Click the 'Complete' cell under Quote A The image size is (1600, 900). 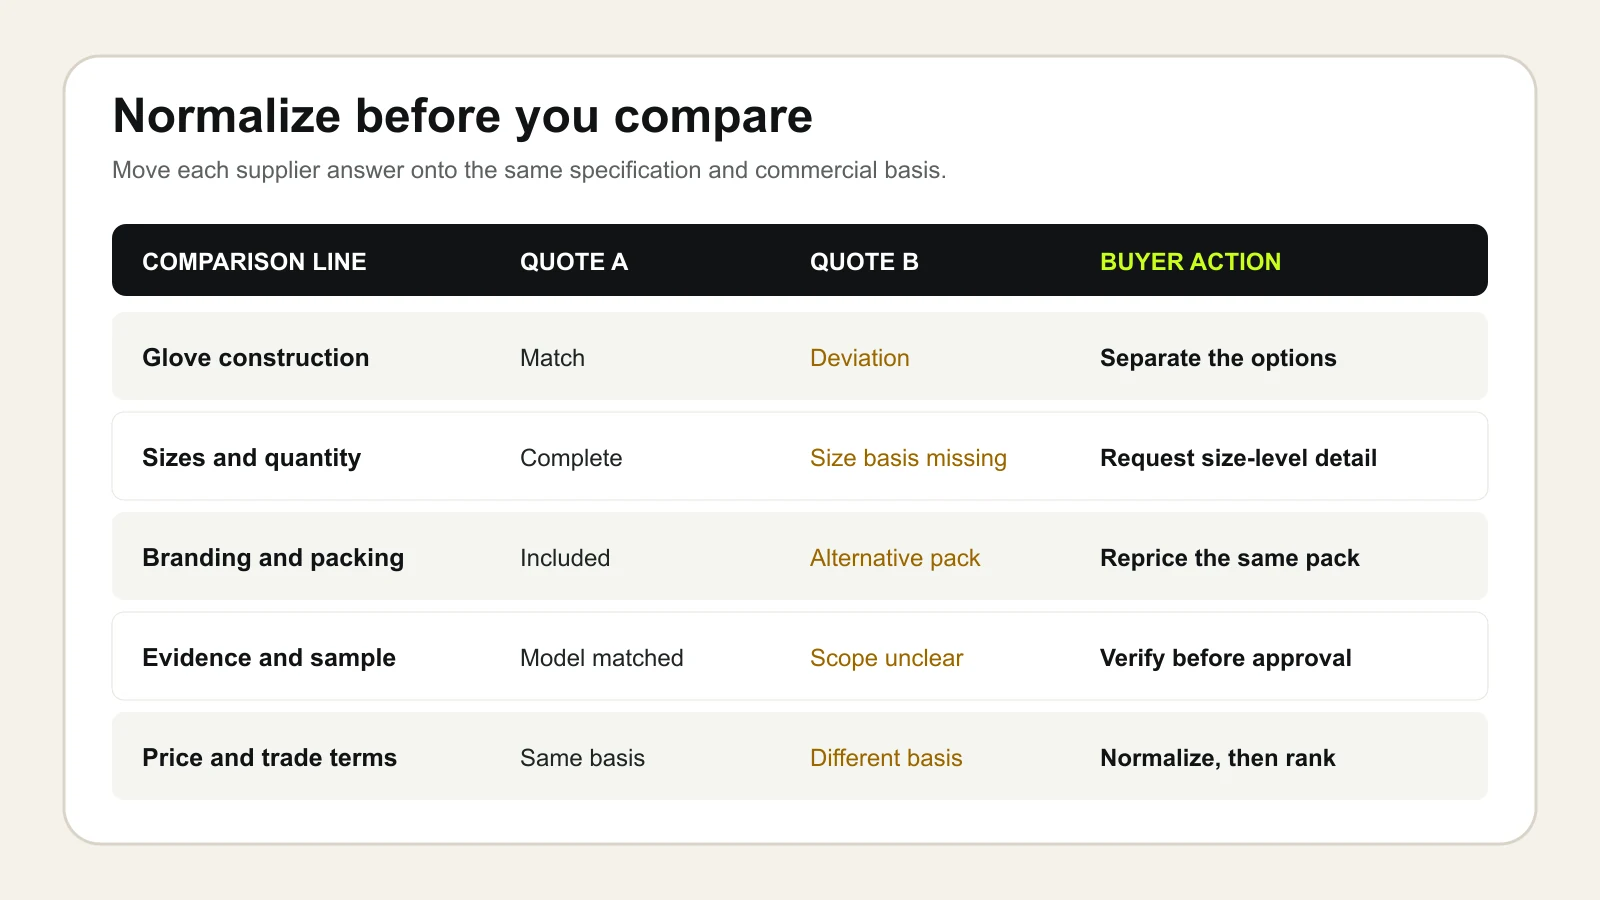(x=571, y=458)
